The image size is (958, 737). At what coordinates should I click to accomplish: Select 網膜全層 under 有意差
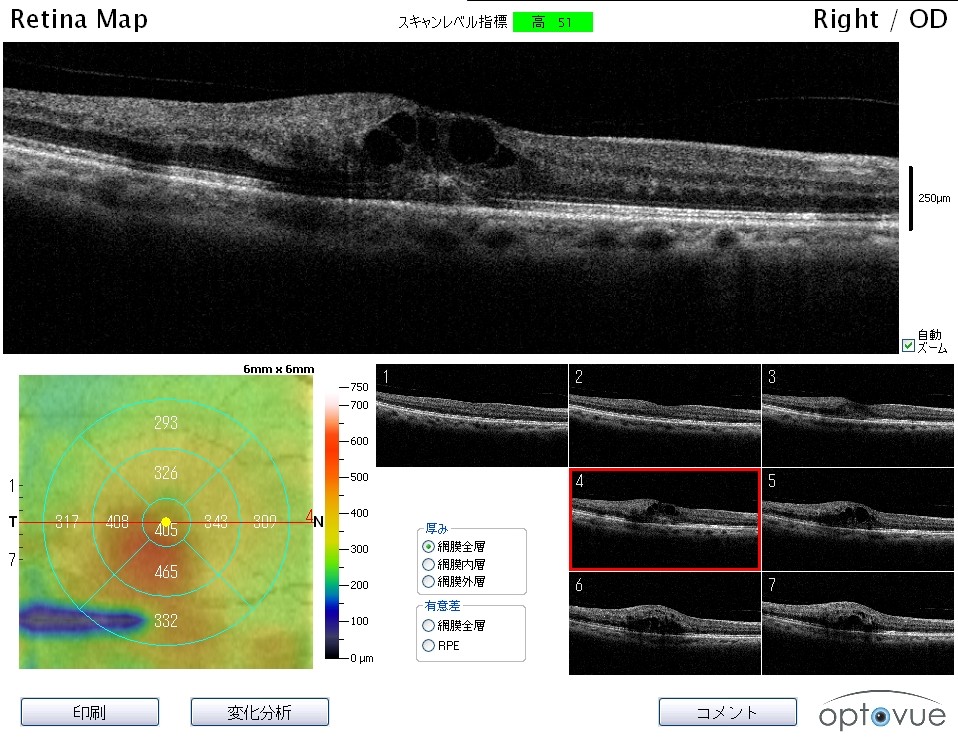429,625
